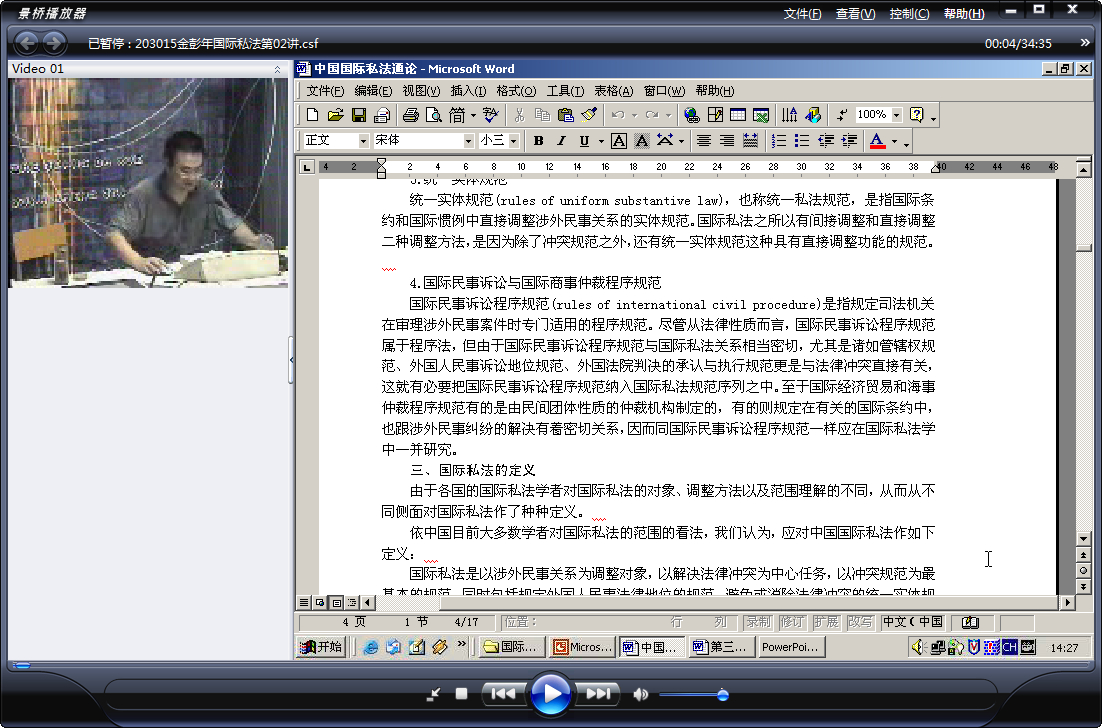This screenshot has height=728, width=1102.
Task: Click the player volume slider
Action: coord(693,695)
